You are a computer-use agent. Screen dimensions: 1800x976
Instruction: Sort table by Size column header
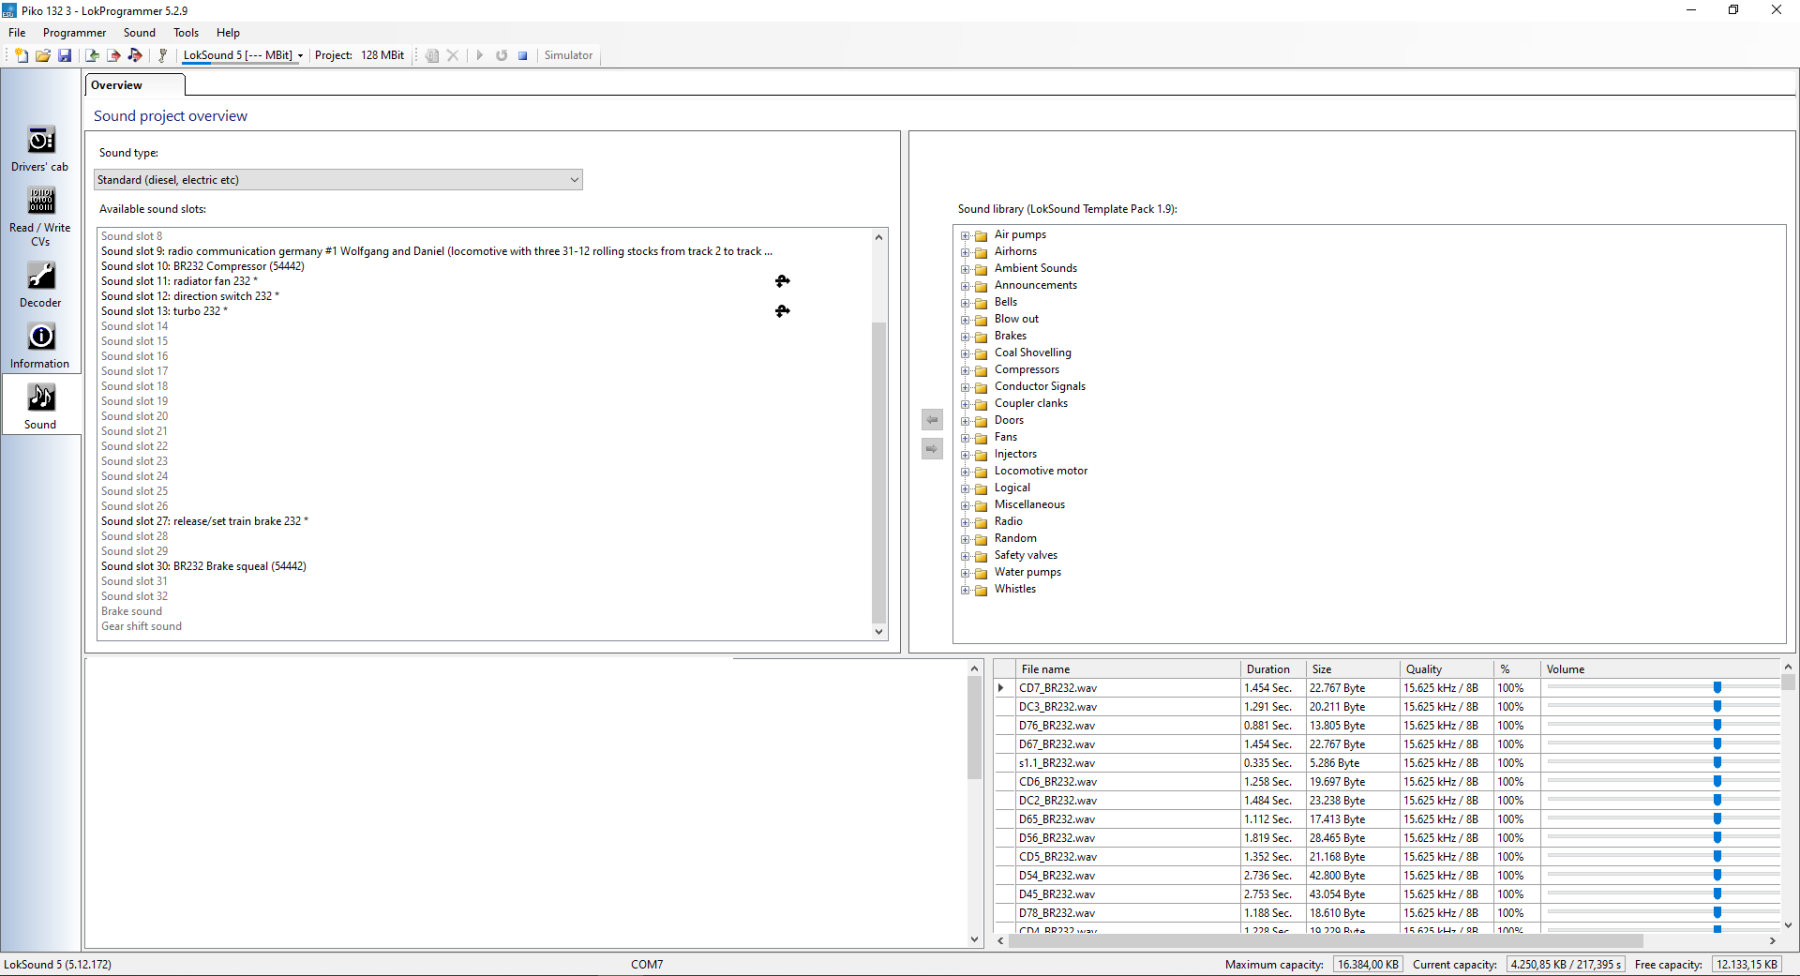tap(1353, 669)
